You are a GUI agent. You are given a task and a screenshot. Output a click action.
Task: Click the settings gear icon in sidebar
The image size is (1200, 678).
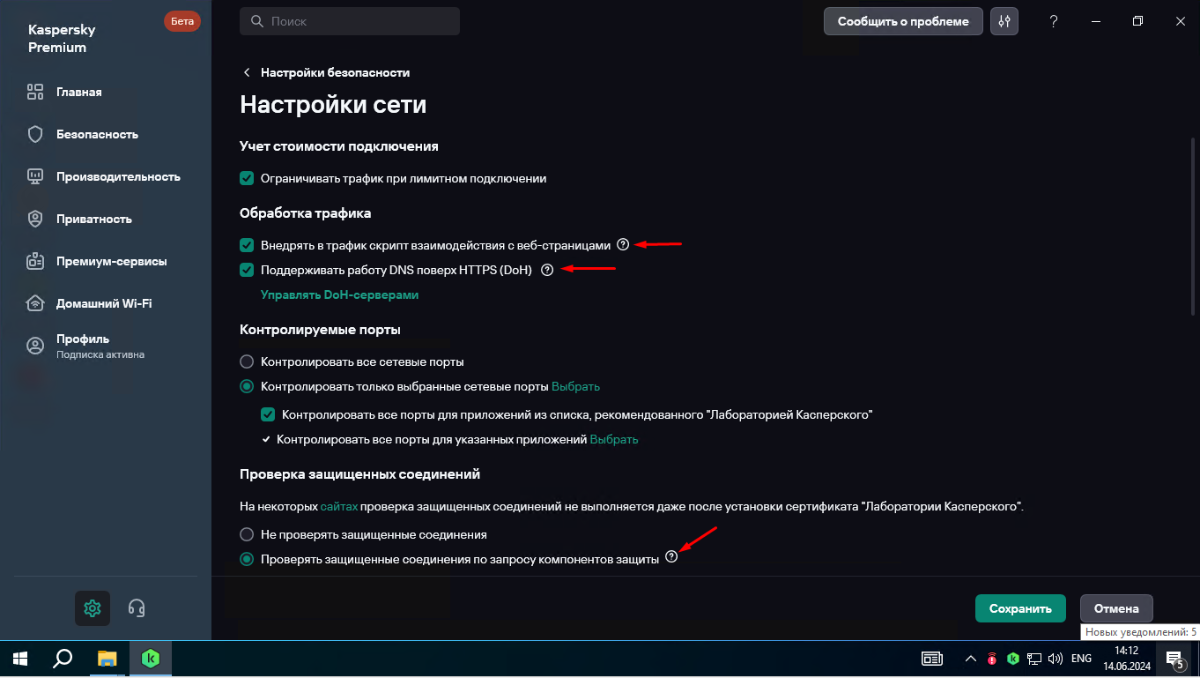(x=92, y=608)
